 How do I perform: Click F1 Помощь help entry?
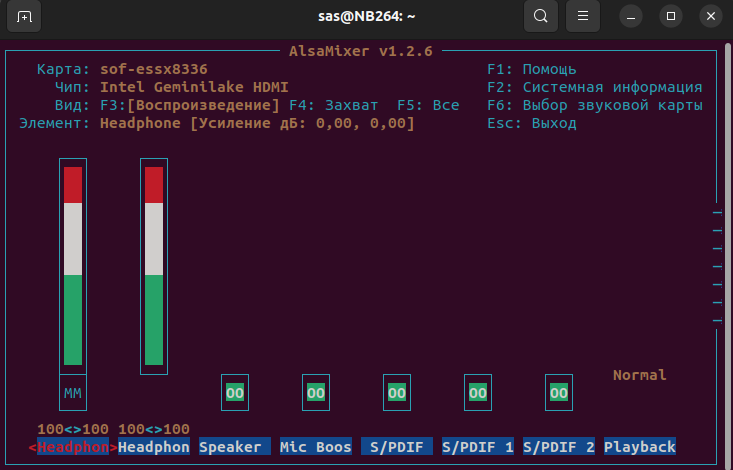(x=532, y=69)
